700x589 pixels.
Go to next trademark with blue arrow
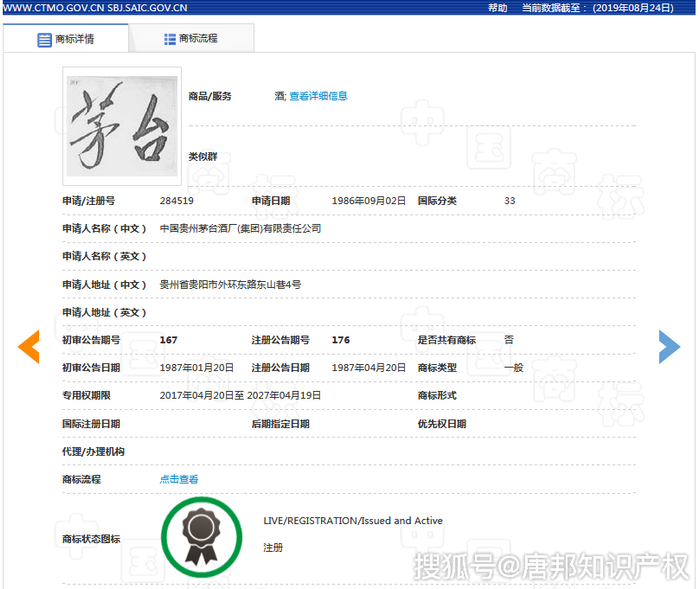pyautogui.click(x=669, y=347)
